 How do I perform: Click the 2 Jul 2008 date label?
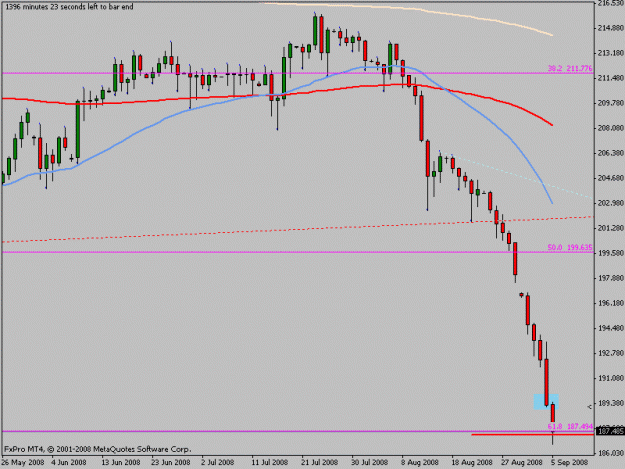[x=217, y=462]
